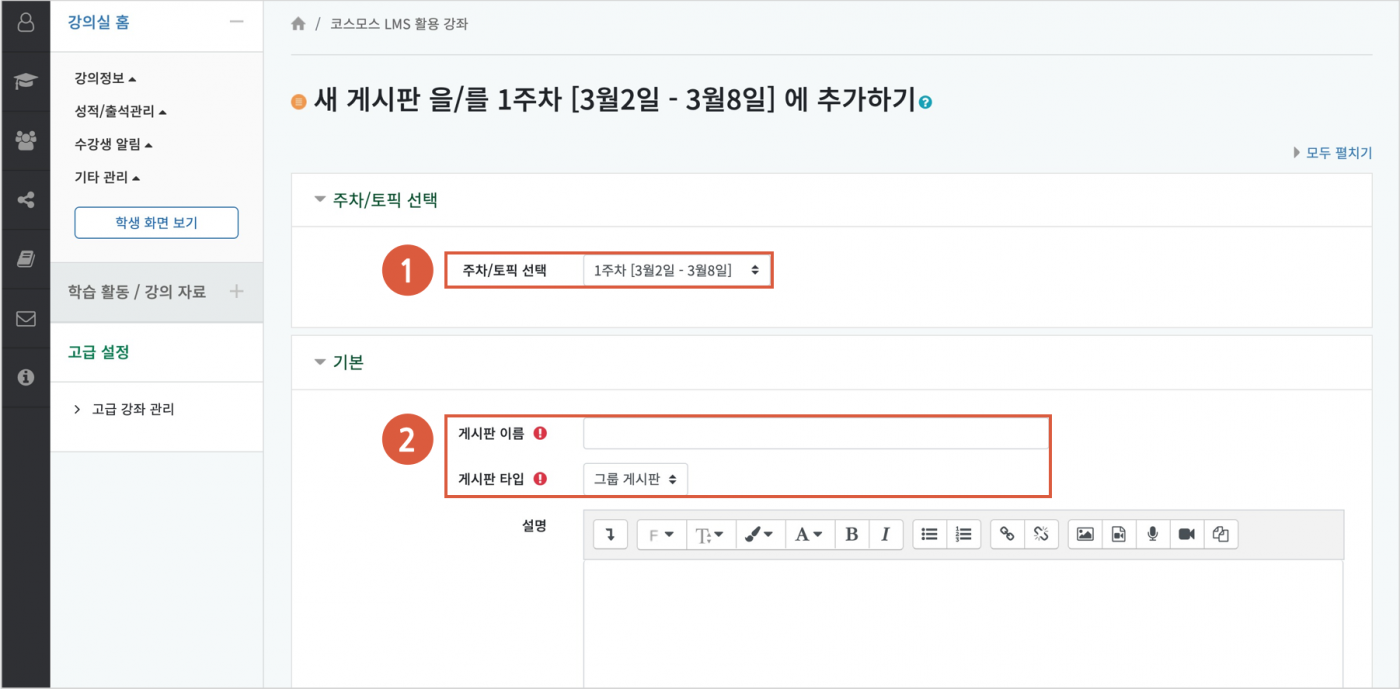1400x689 pixels.
Task: Collapse the 기본 section
Action: point(340,363)
